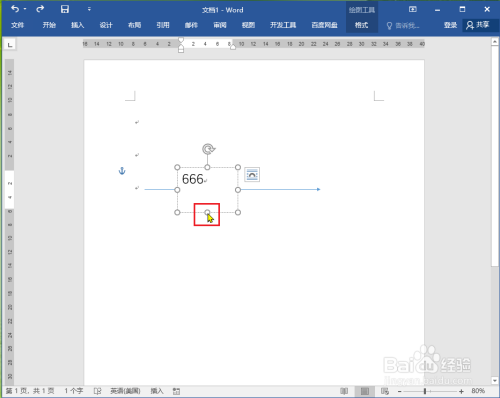Screen dimensions: 500x398
Task: Click the vertical scrollbar down arrow
Action: tap(495, 380)
